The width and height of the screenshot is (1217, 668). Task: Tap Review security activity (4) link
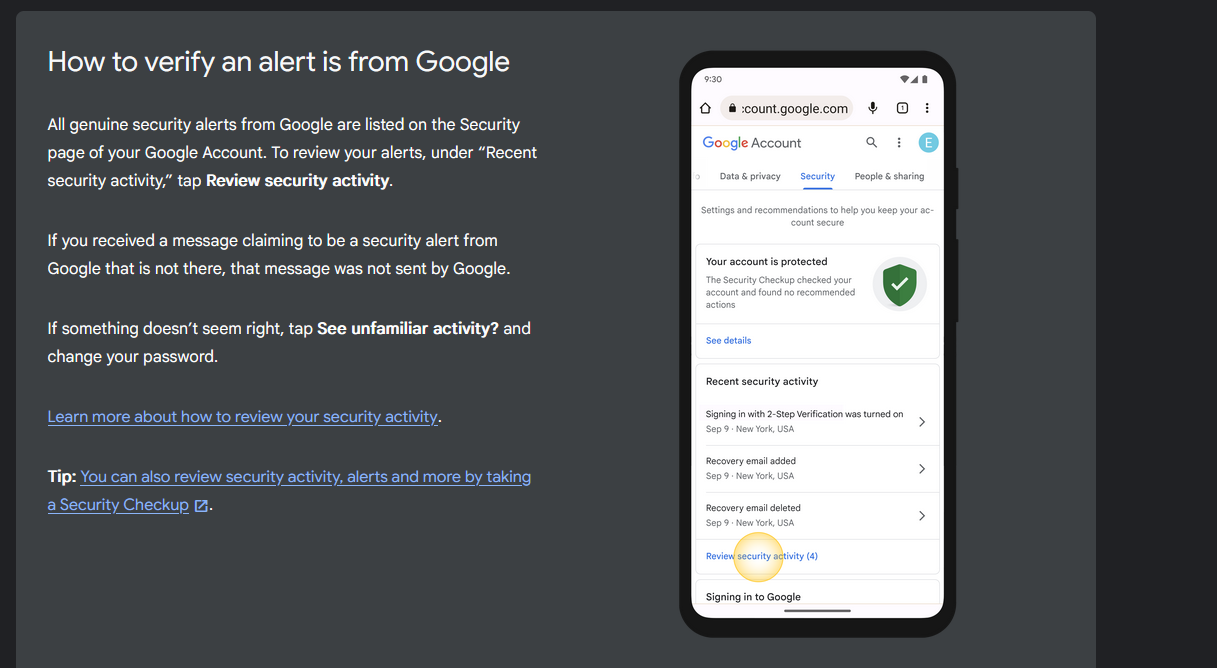point(762,556)
